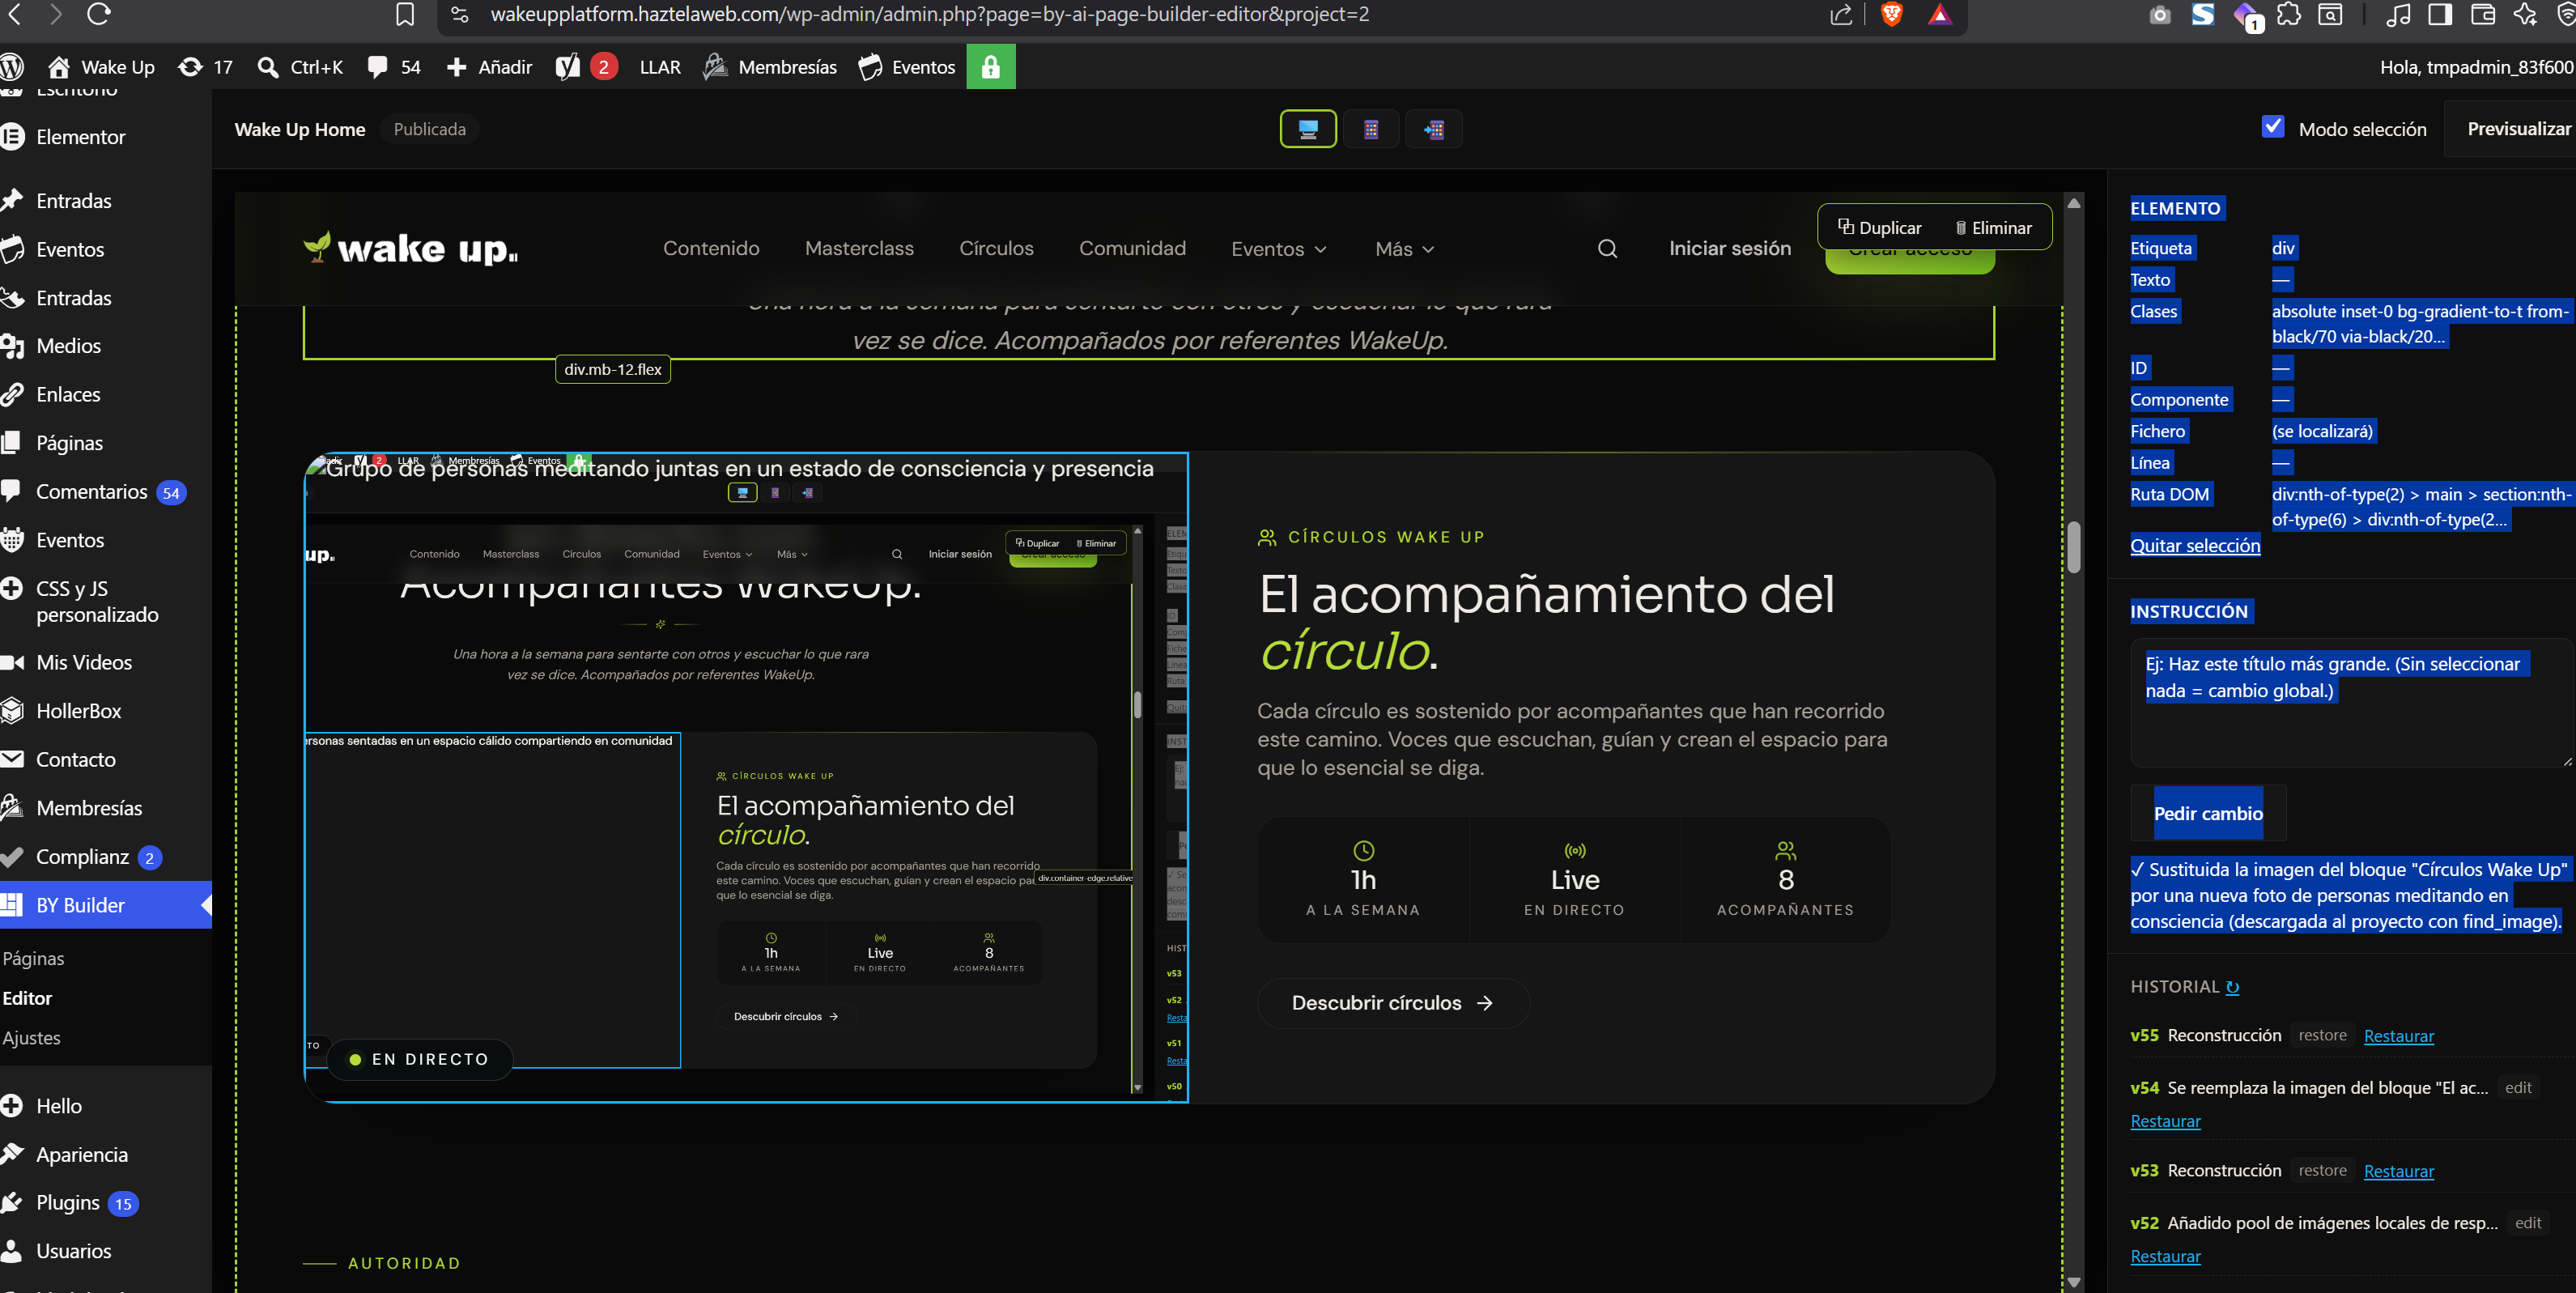Click the canvas vertical scrollbar thumb
The height and width of the screenshot is (1293, 2576).
(2073, 547)
